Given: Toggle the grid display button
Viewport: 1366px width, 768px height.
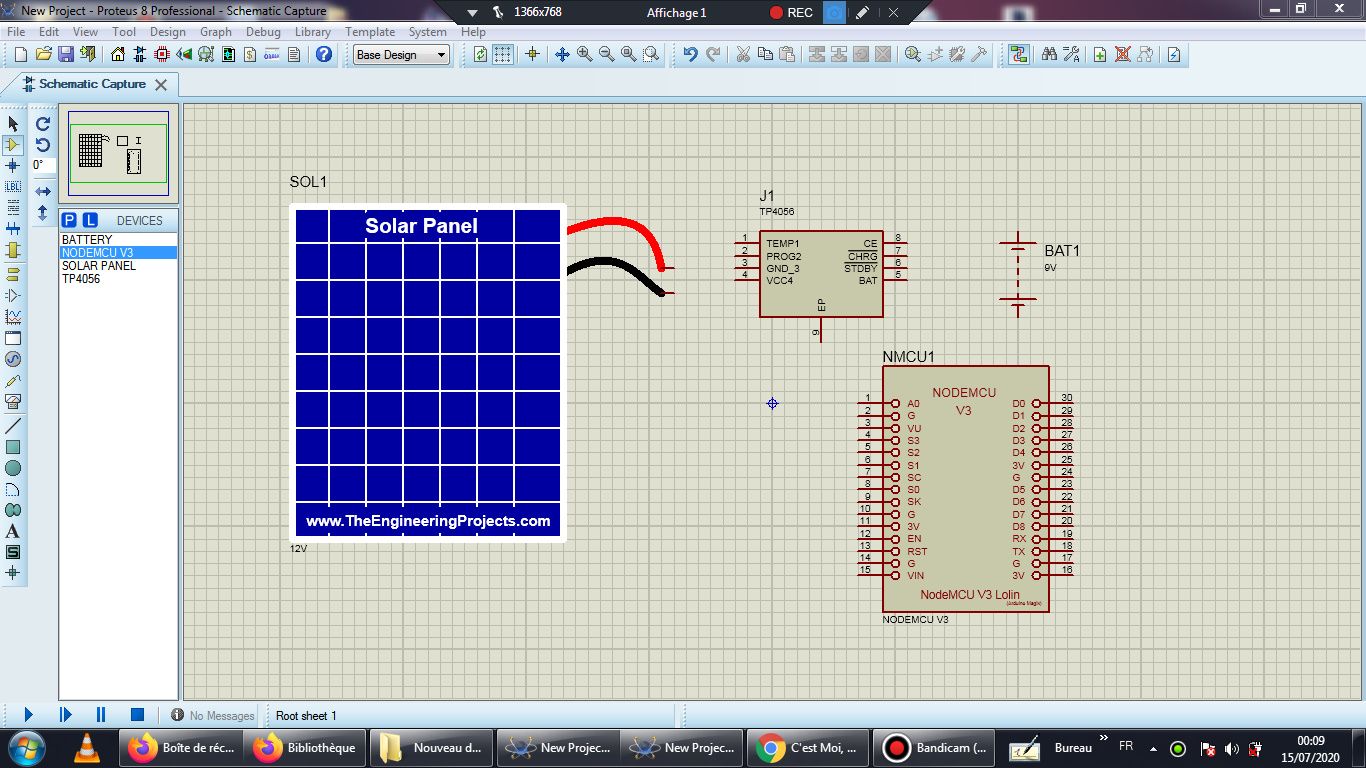Looking at the screenshot, I should 503,54.
